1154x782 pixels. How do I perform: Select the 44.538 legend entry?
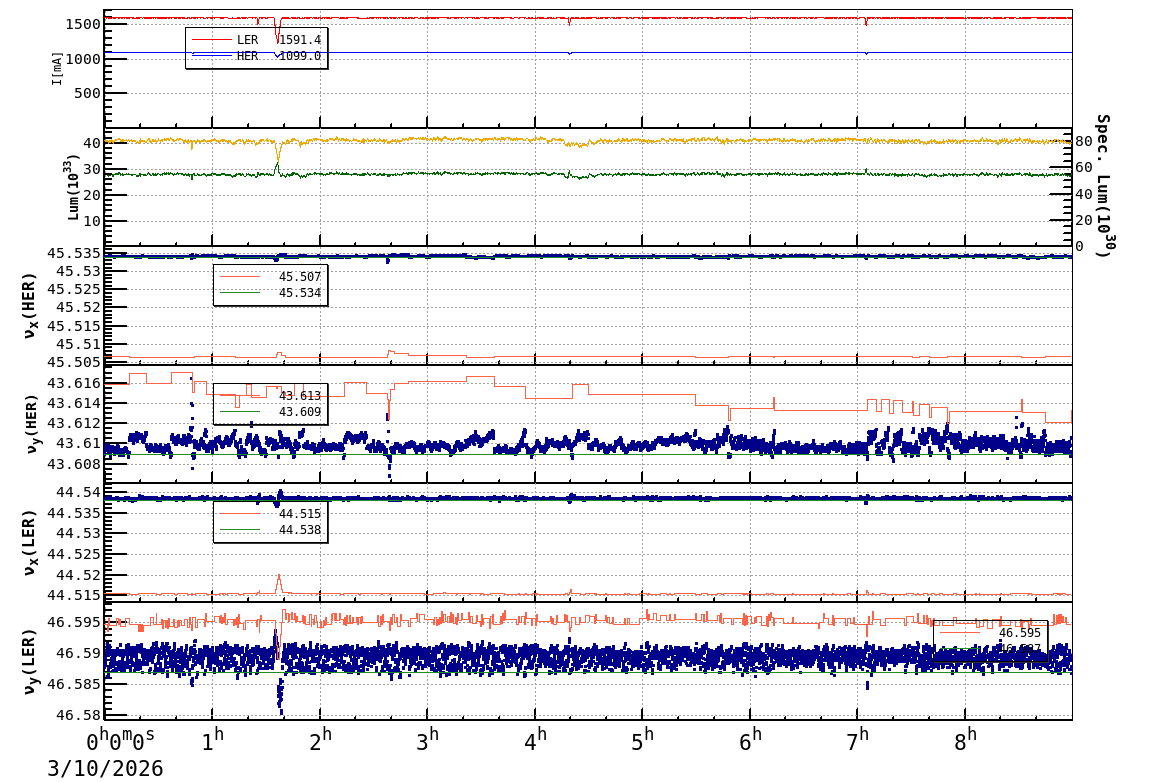pyautogui.click(x=270, y=530)
